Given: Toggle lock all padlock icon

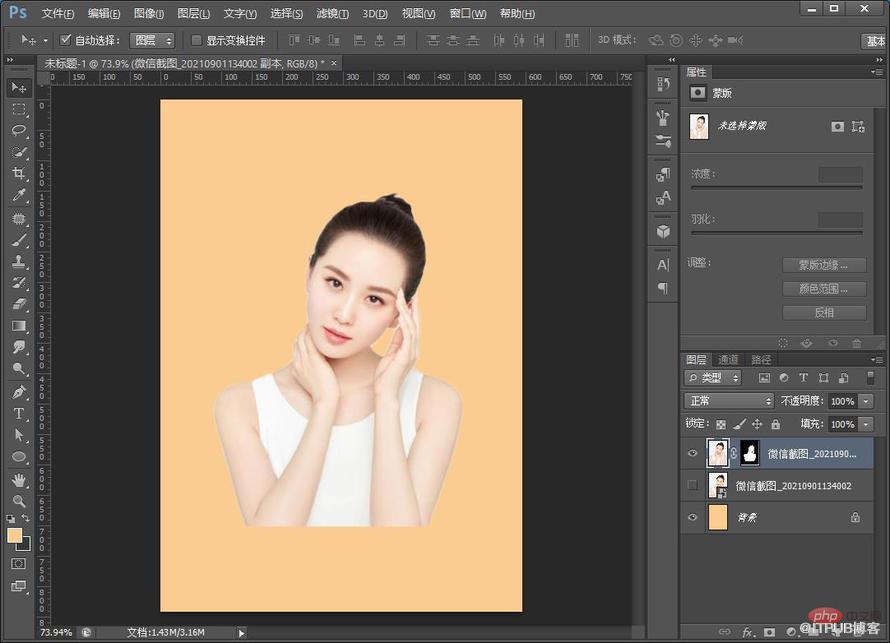Looking at the screenshot, I should pos(775,424).
